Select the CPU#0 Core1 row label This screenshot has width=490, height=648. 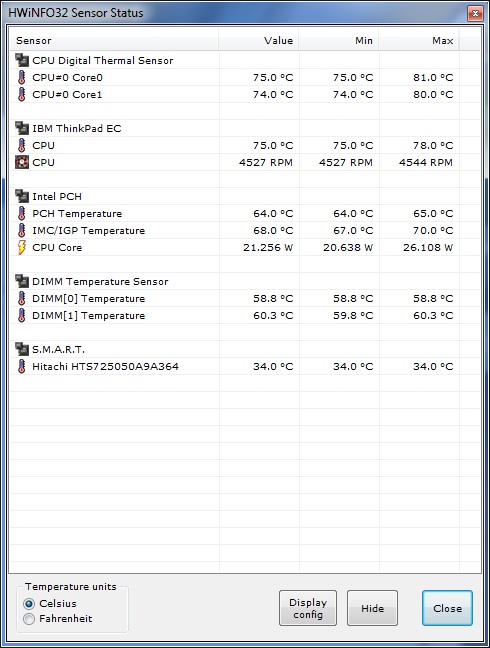67,95
